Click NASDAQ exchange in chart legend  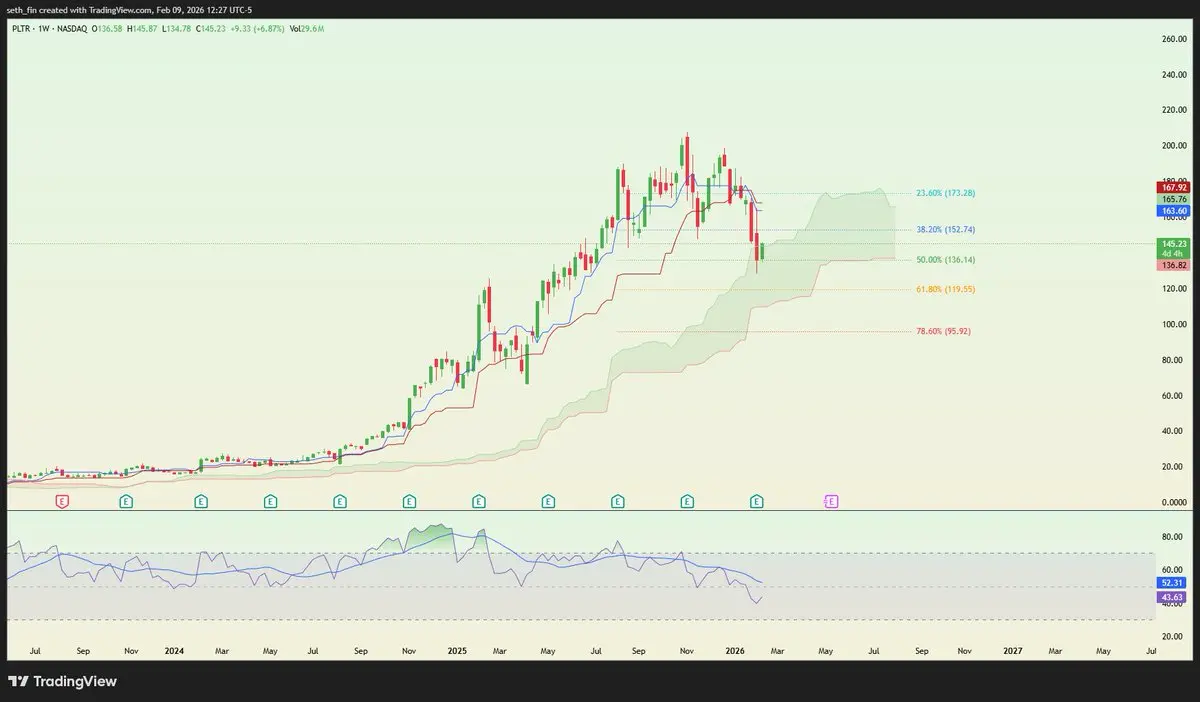point(72,29)
